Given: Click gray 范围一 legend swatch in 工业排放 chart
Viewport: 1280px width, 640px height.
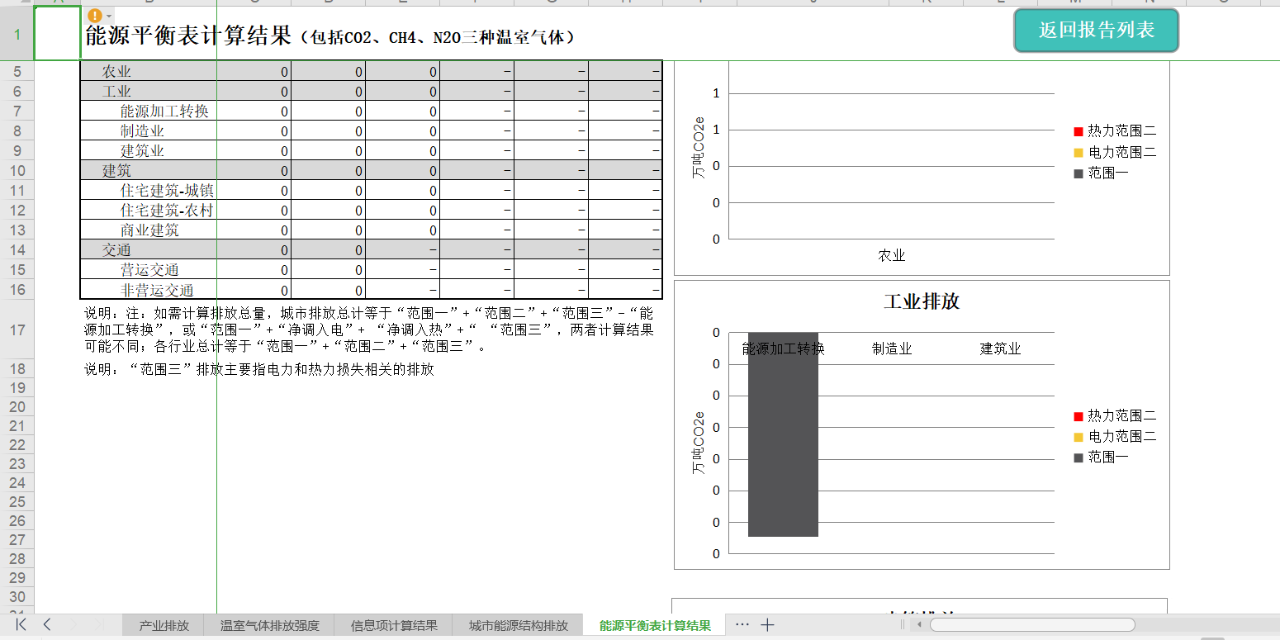Looking at the screenshot, I should click(1078, 458).
